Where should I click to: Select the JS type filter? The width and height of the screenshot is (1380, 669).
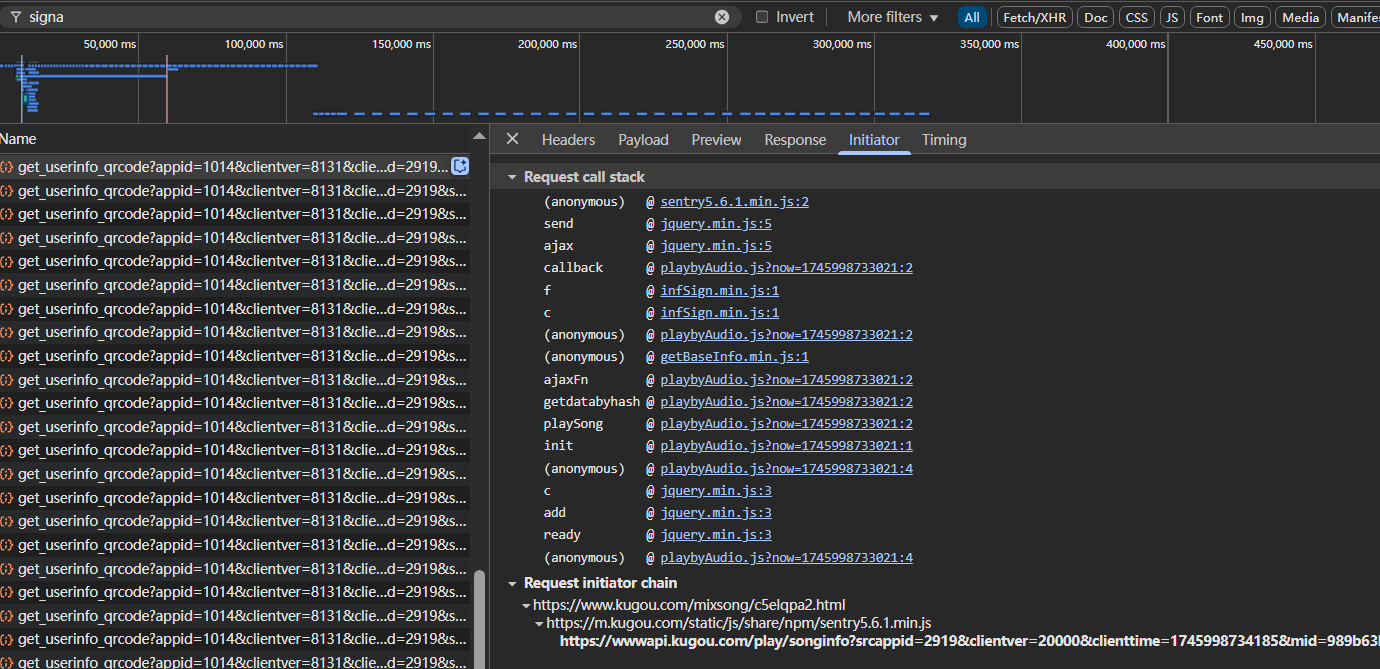coord(1171,17)
